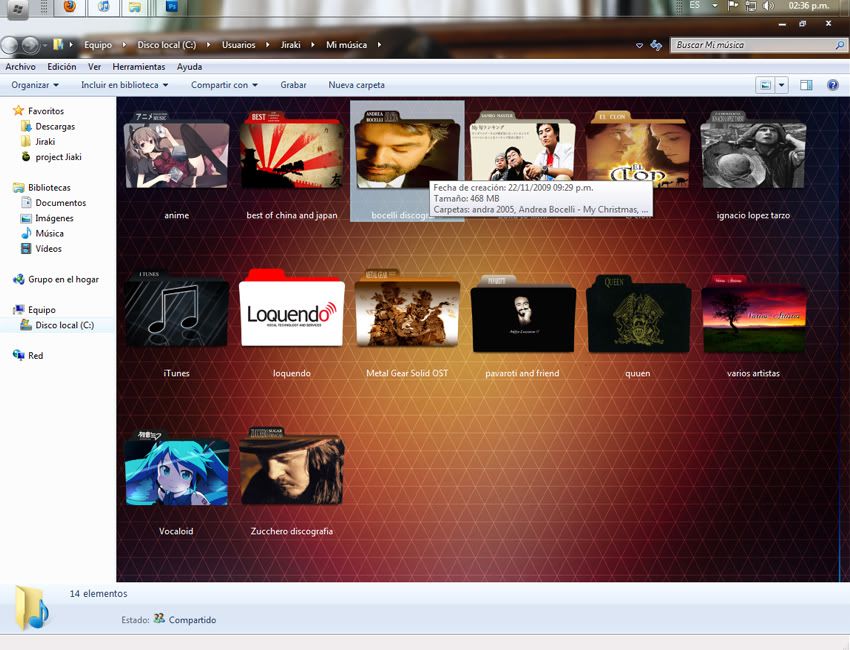850x650 pixels.
Task: Select Grupo en el hogar
Action: coord(63,279)
